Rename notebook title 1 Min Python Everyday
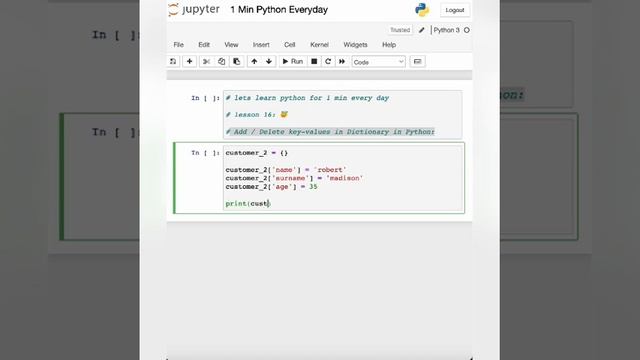The width and height of the screenshot is (640, 360). pyautogui.click(x=279, y=10)
